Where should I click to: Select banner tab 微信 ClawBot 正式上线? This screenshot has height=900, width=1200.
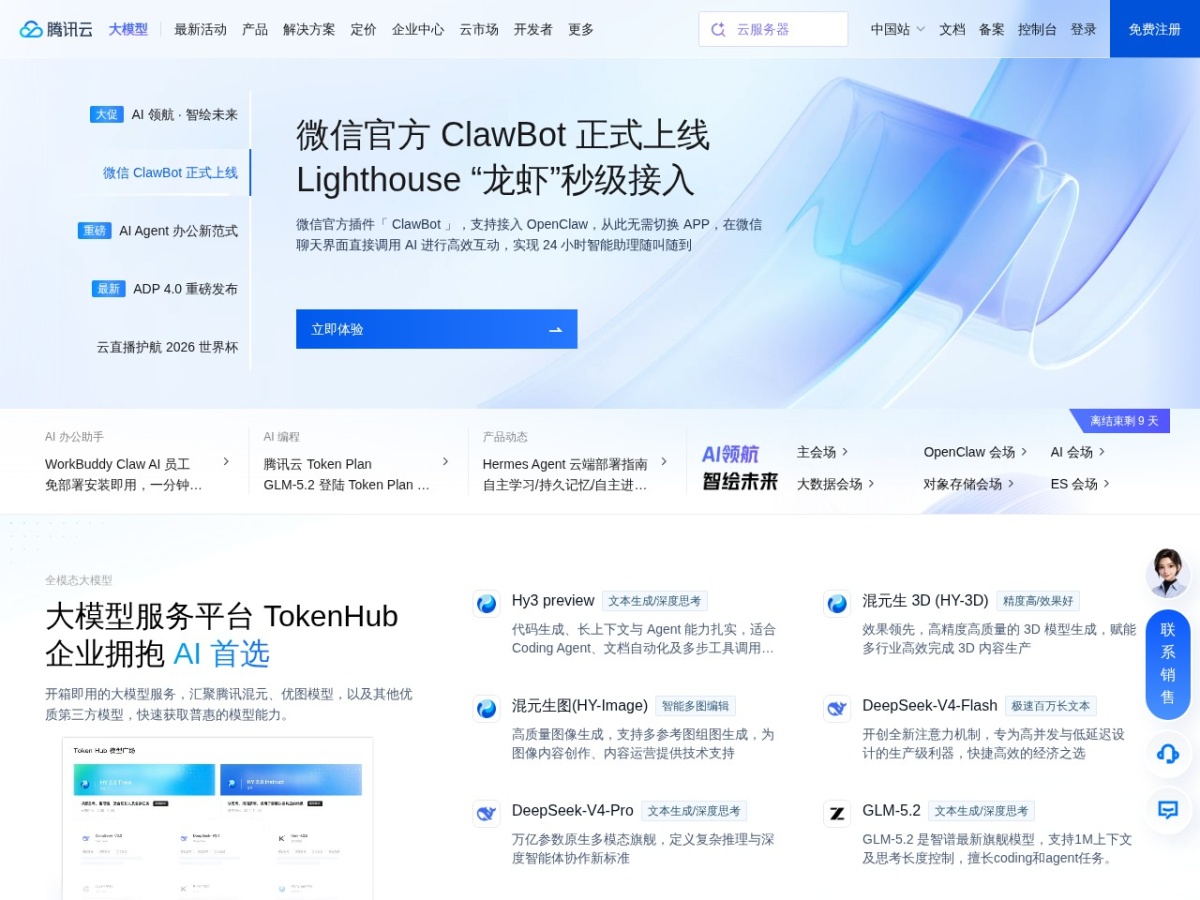point(170,172)
